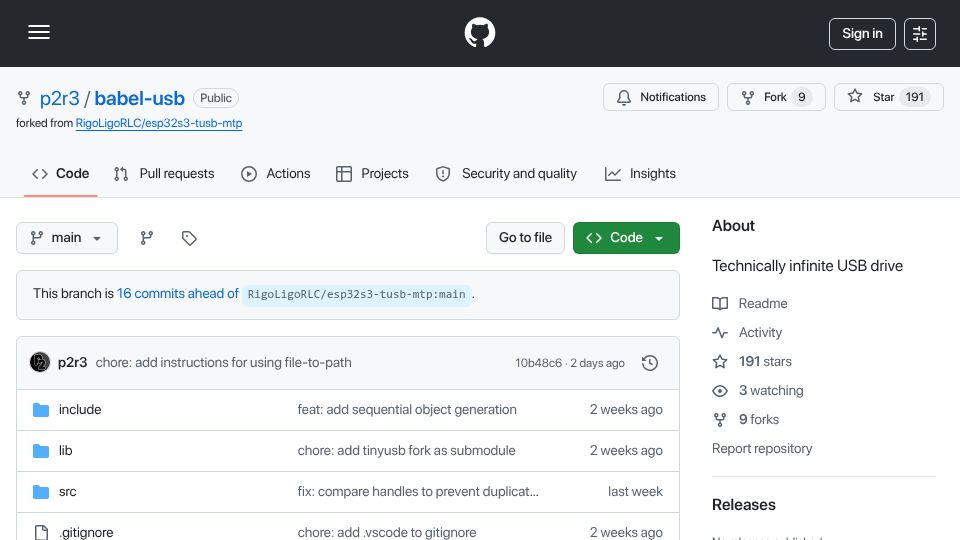This screenshot has height=540, width=960.
Task: Switch to the Insights tab
Action: (640, 174)
